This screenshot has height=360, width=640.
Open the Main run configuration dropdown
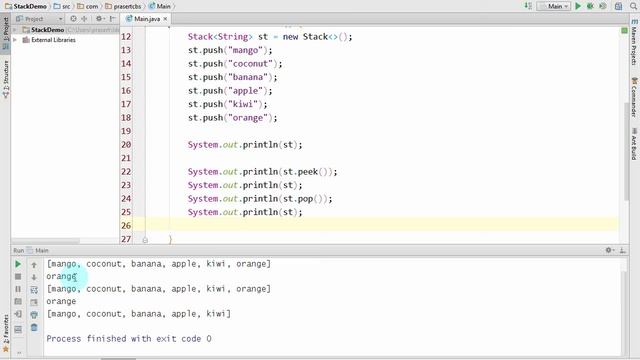click(554, 6)
